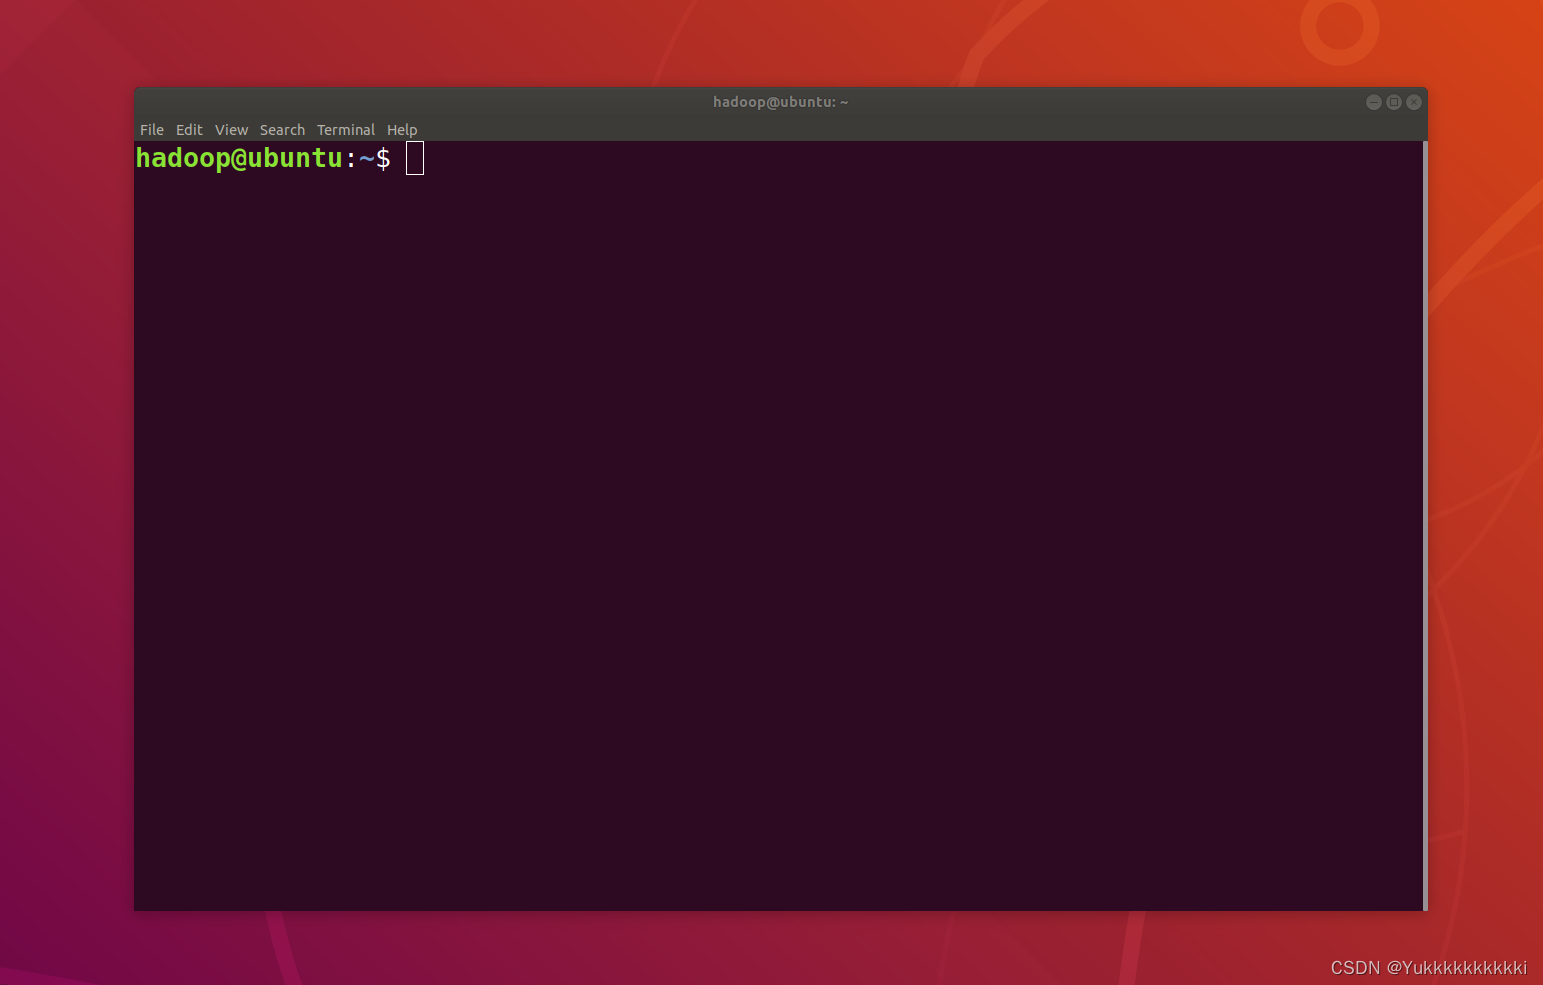Open the File menu
1543x985 pixels.
[152, 130]
